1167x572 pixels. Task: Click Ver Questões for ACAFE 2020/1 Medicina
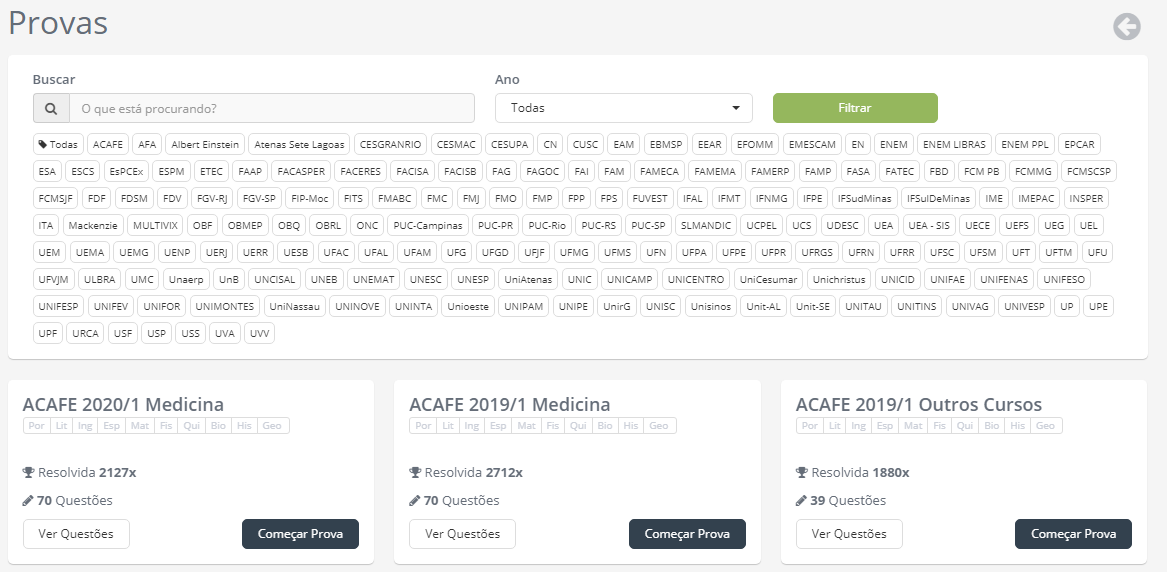tap(76, 534)
